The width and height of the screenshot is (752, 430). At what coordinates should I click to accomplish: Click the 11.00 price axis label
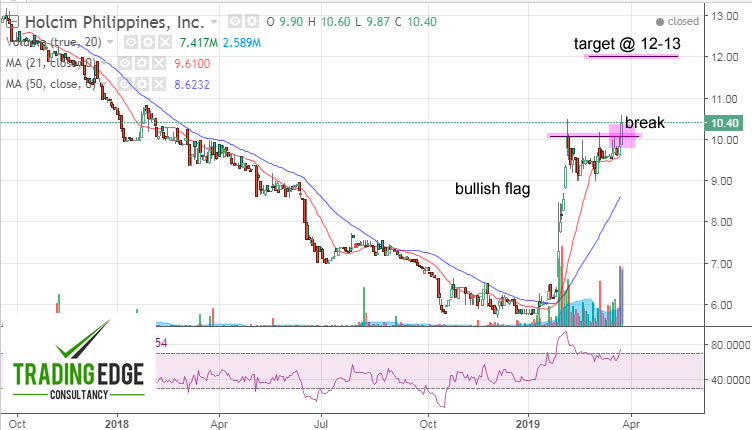click(x=725, y=99)
